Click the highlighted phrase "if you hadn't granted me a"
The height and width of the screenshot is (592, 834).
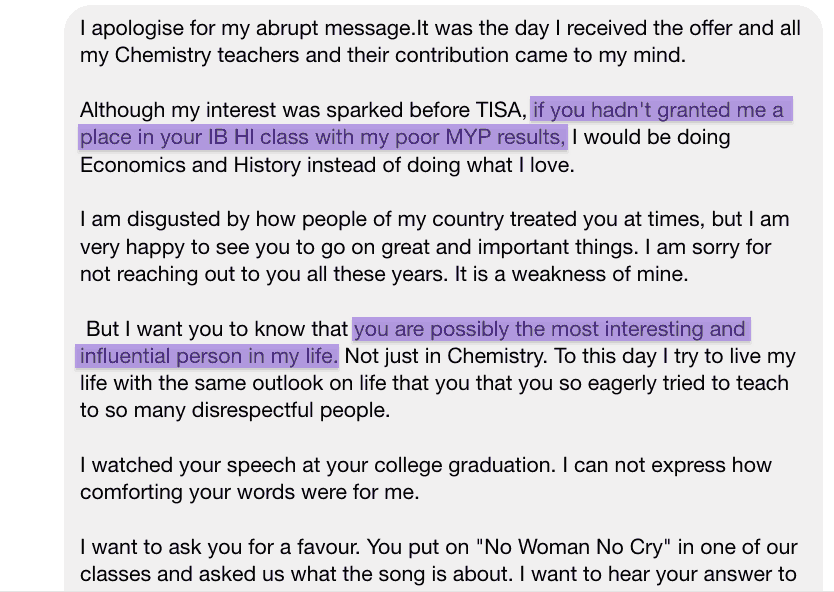pos(658,110)
